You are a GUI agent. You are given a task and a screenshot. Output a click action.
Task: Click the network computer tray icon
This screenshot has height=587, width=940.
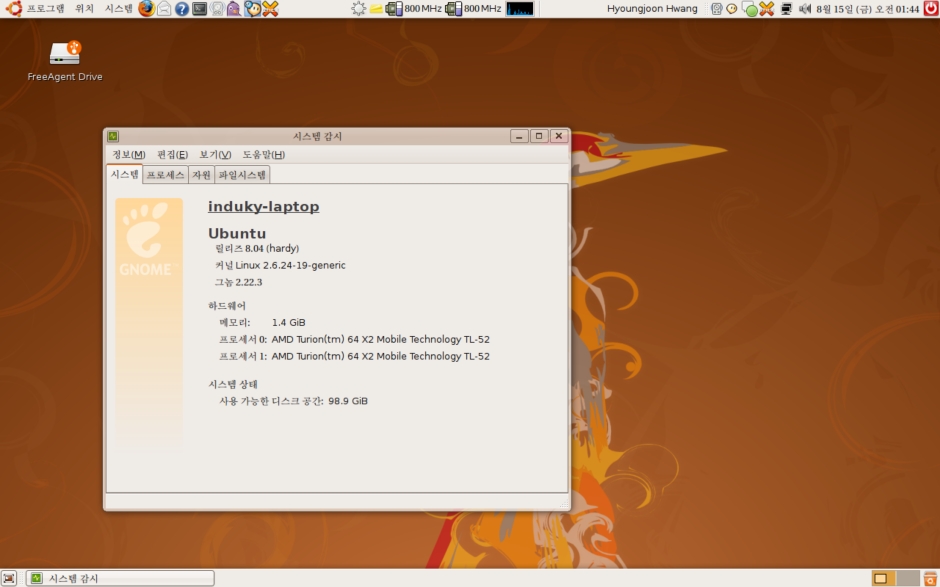click(x=786, y=8)
